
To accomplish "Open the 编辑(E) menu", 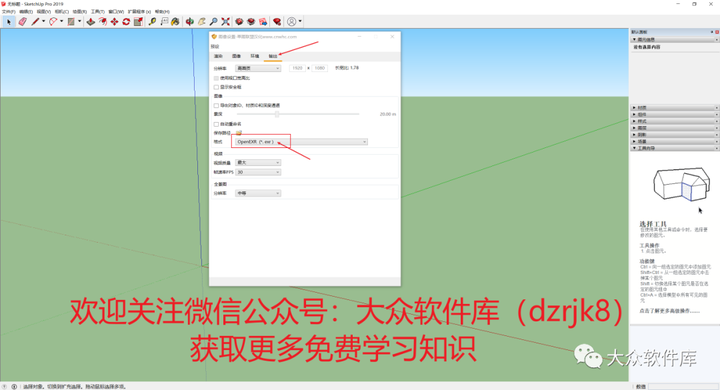I will [x=26, y=11].
